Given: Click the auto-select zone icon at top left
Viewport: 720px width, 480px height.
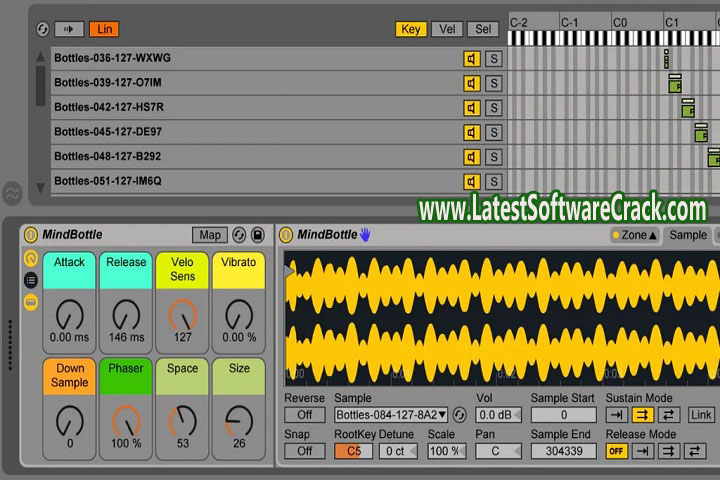Looking at the screenshot, I should click(41, 29).
